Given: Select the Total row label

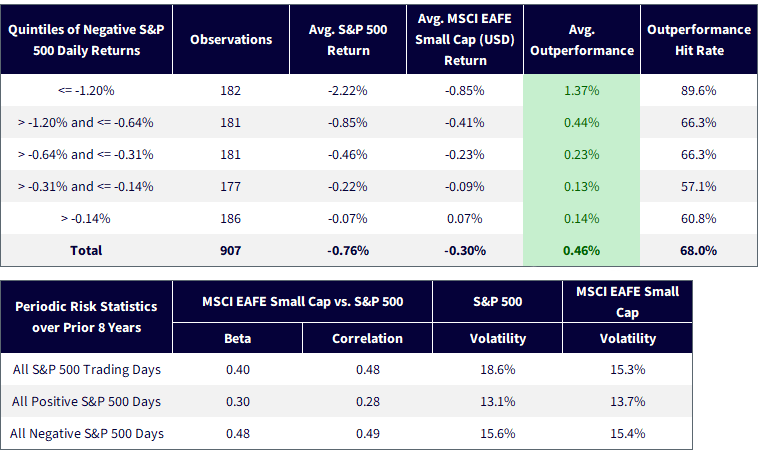Looking at the screenshot, I should click(x=86, y=251).
